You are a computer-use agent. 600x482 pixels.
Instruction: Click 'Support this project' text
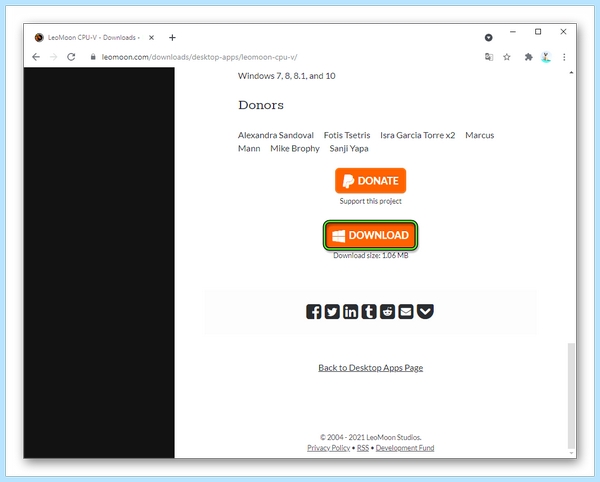click(x=370, y=201)
